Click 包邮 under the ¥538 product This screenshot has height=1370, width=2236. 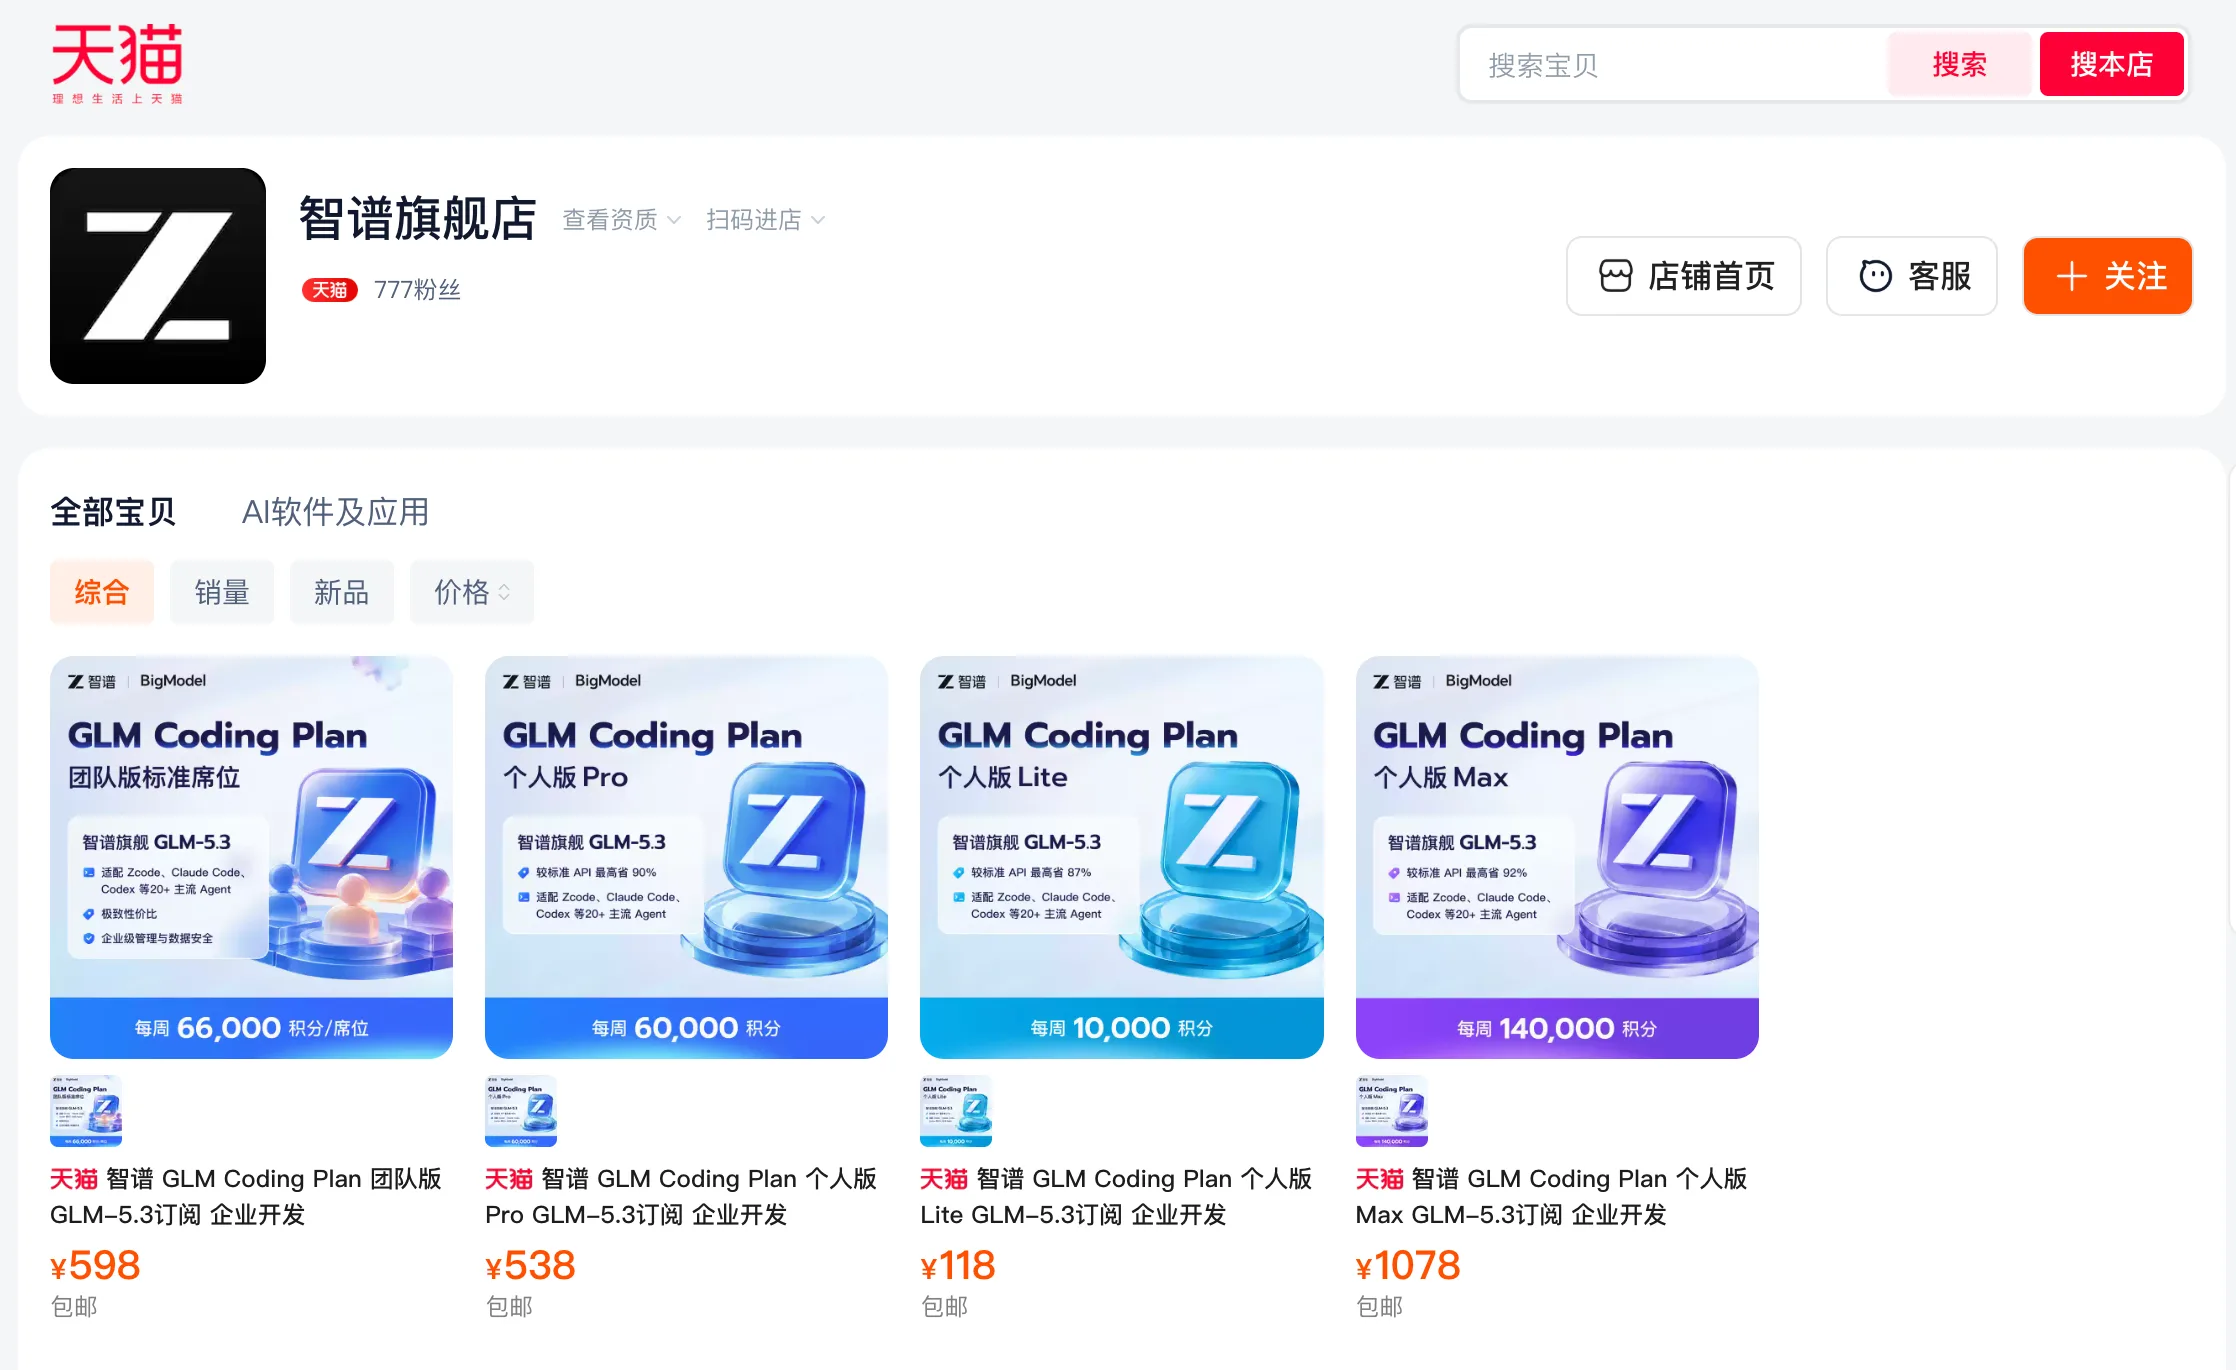pos(509,1307)
